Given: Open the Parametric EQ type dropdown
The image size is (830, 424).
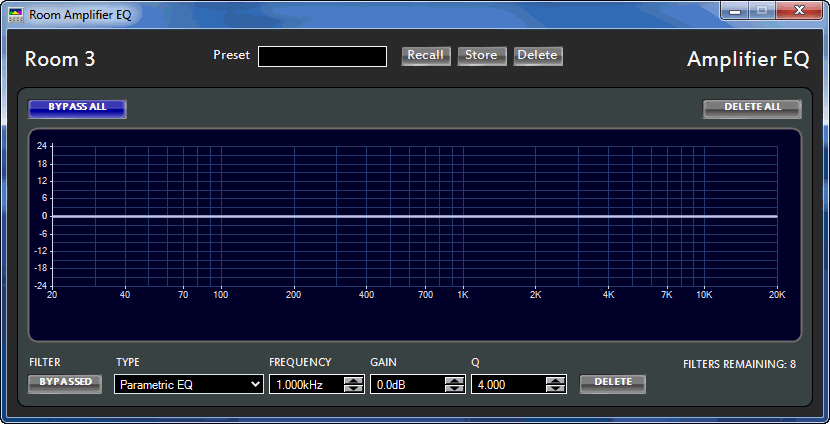Looking at the screenshot, I should click(189, 384).
